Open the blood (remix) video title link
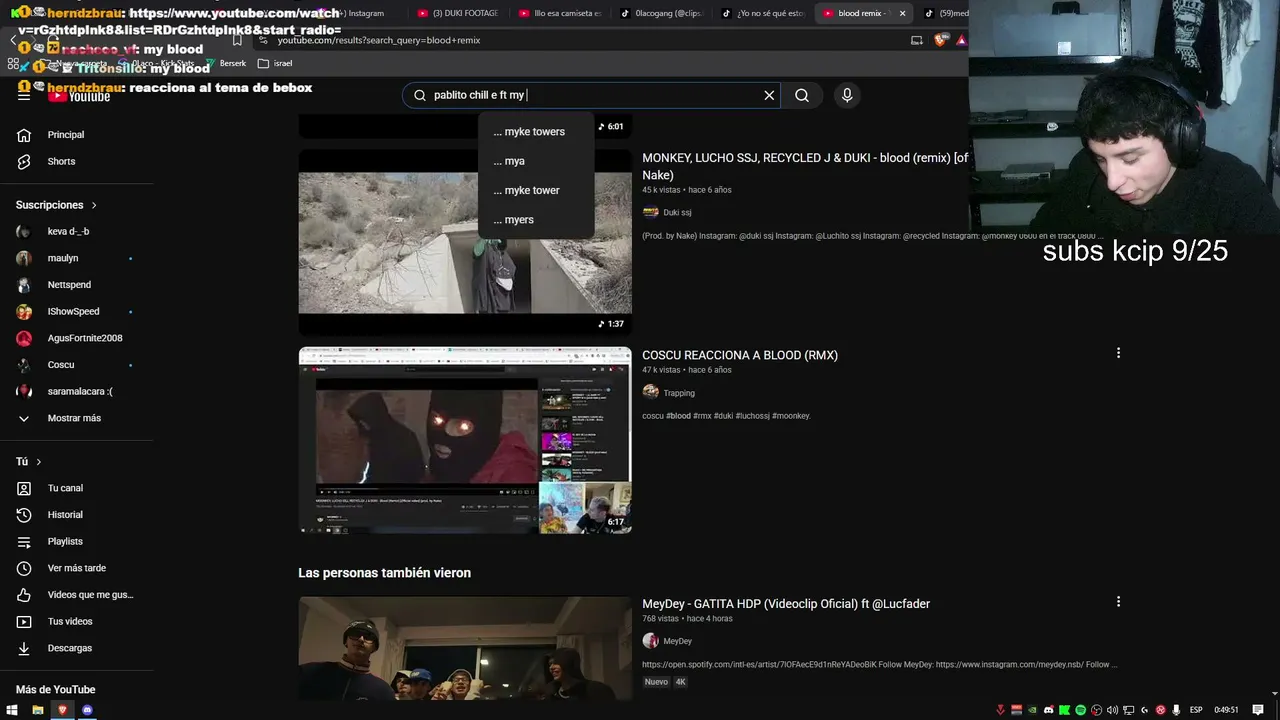Screen dimensions: 1280x720 (805, 166)
